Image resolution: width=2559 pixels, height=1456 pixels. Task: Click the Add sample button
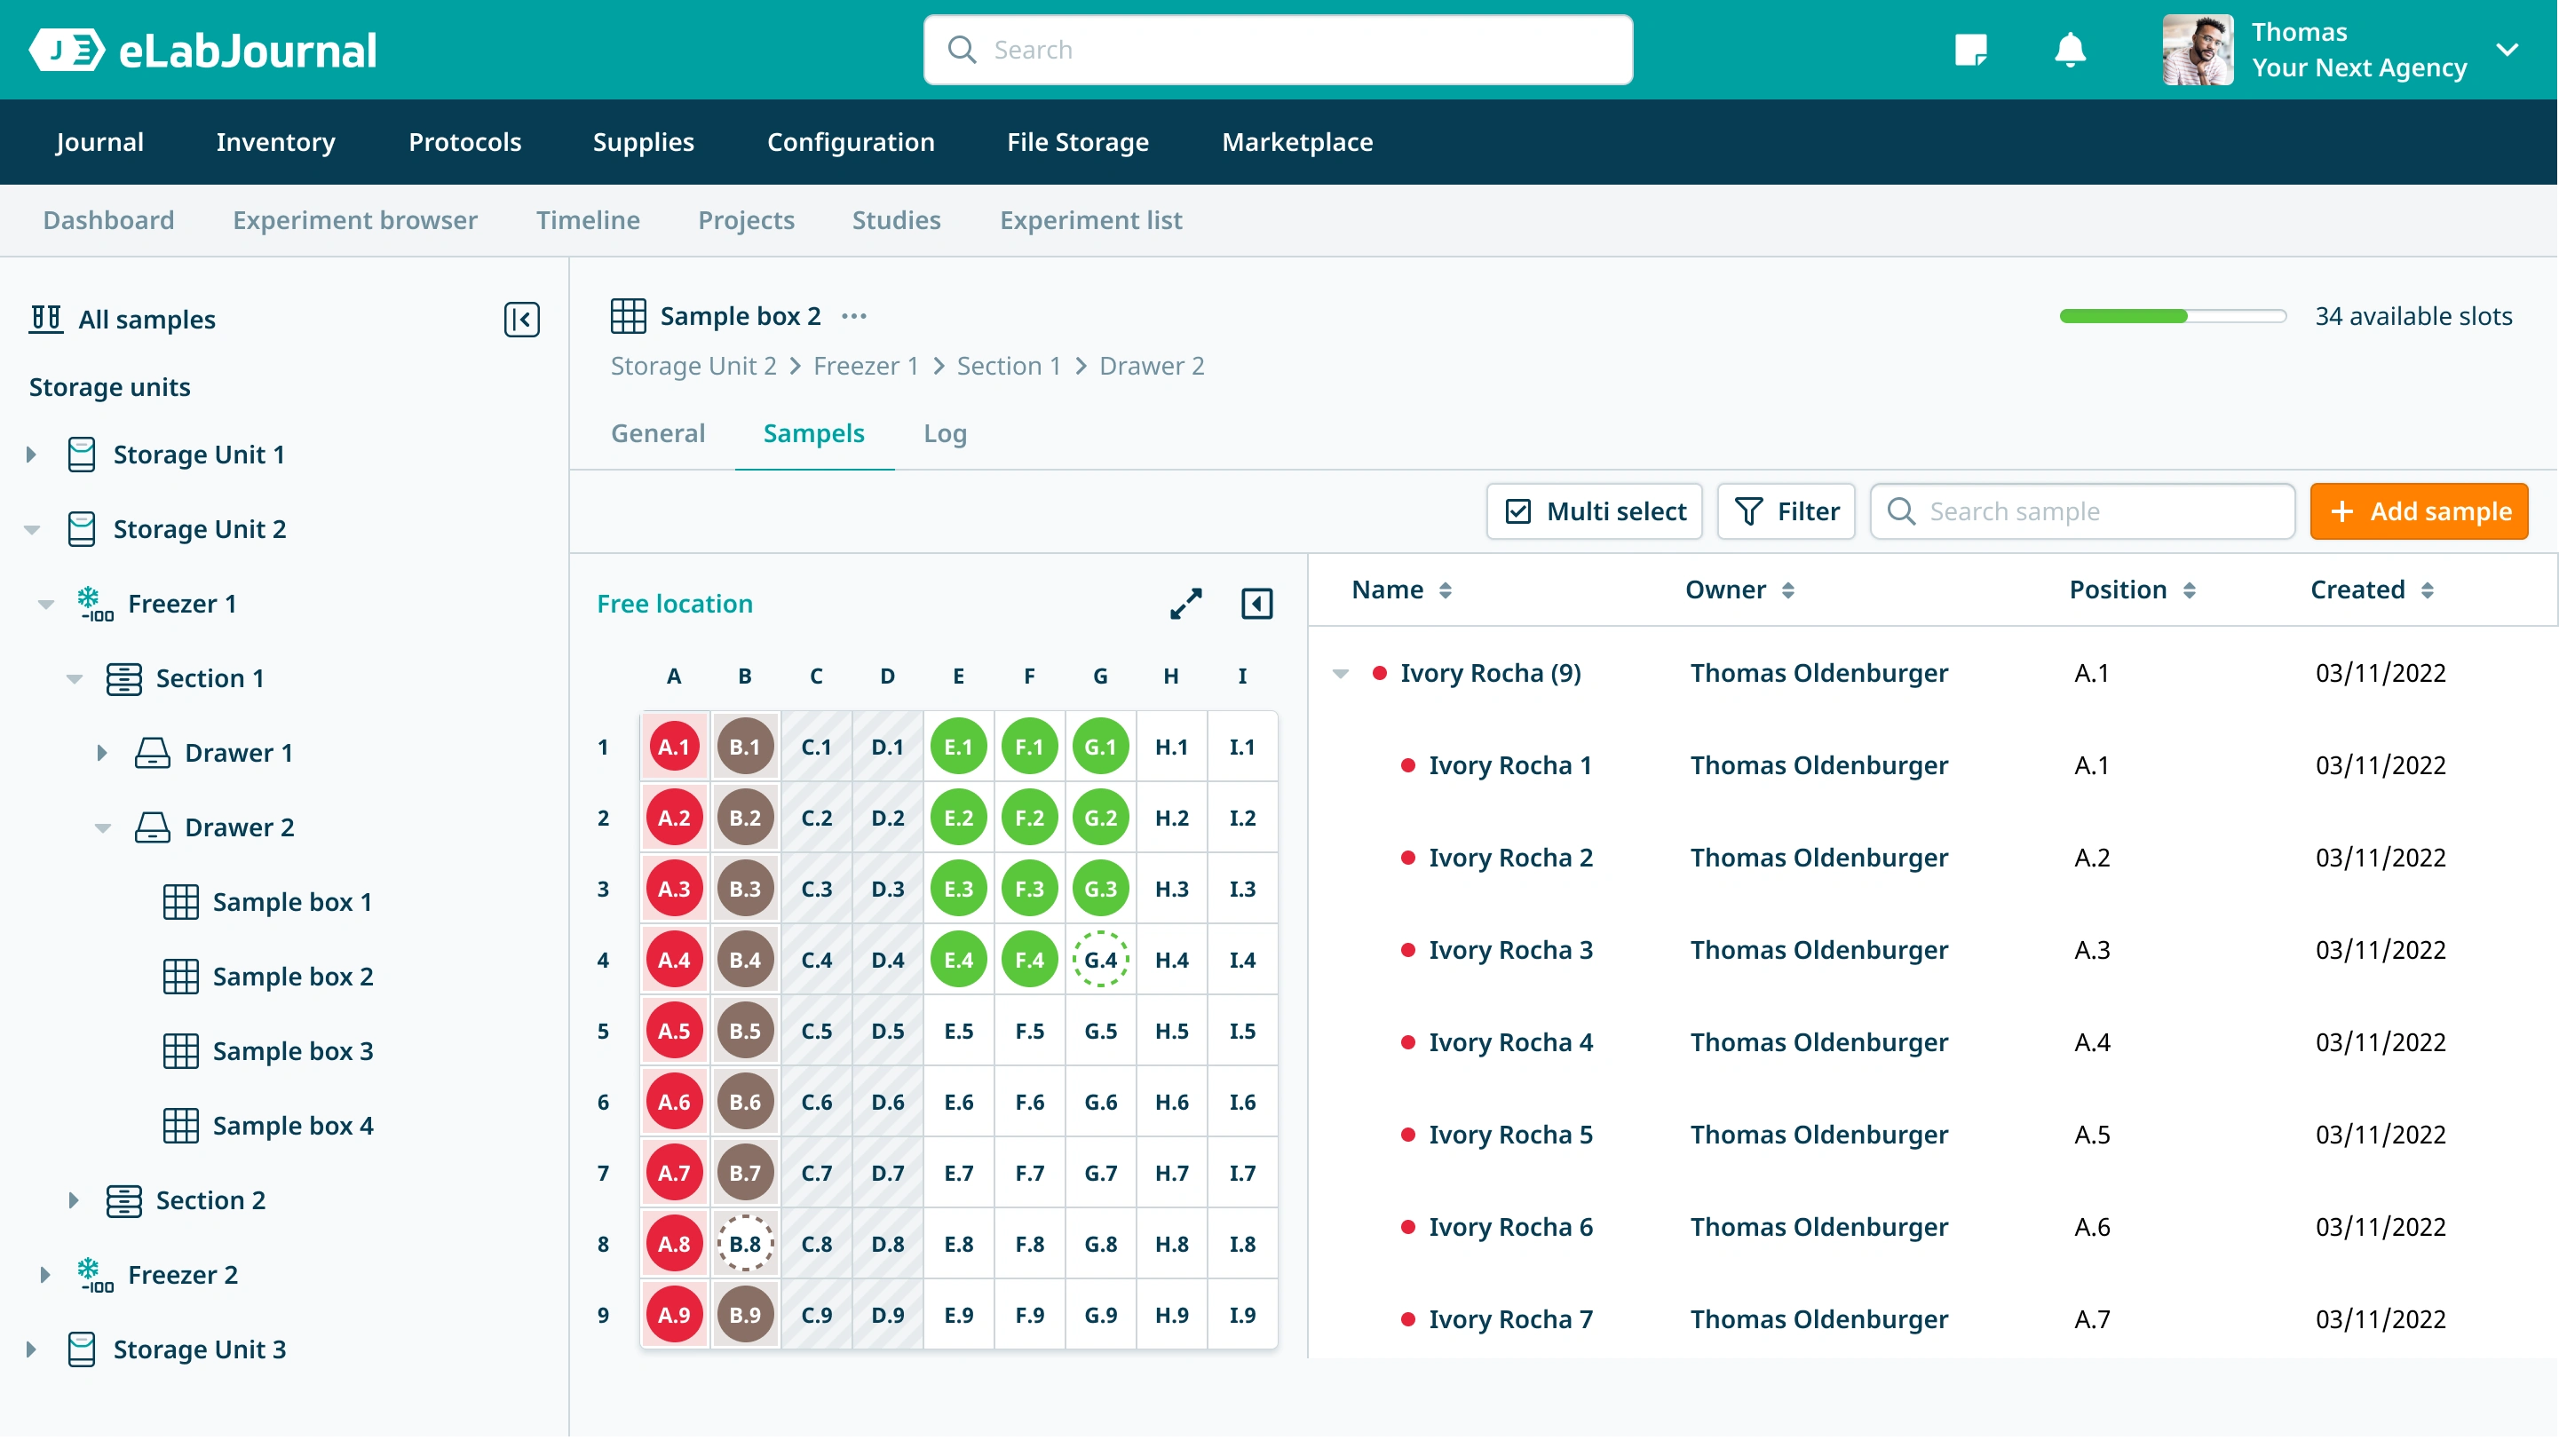[2418, 511]
